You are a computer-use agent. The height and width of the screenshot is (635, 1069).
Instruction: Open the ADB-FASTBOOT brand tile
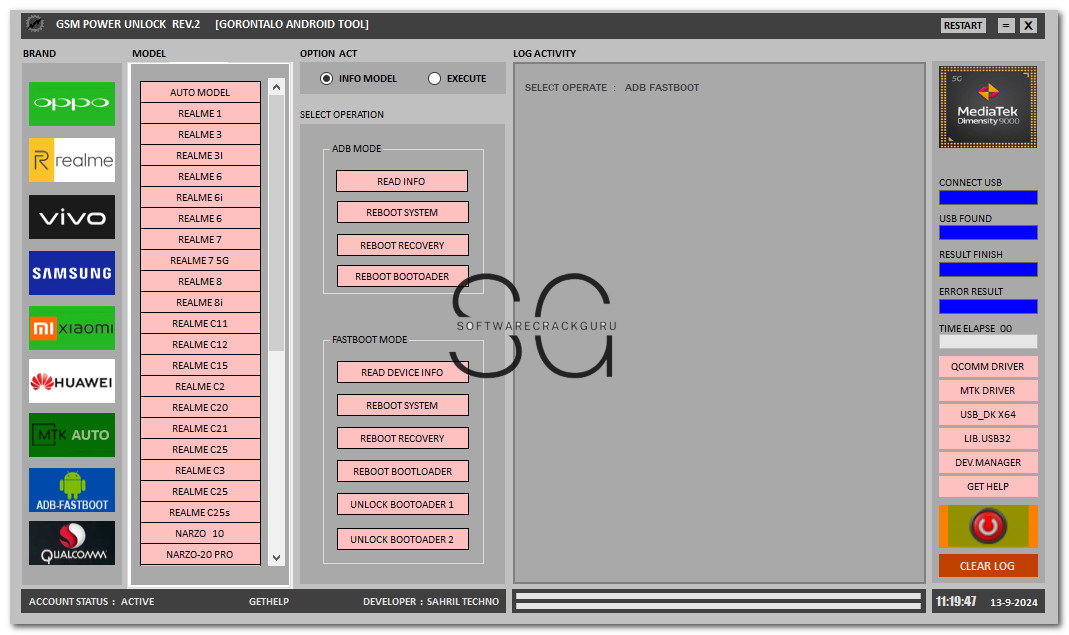(72, 490)
